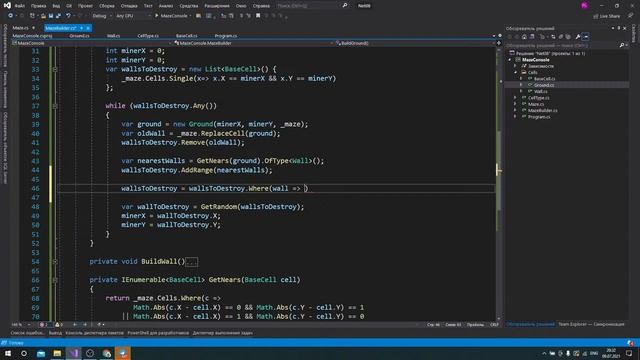
Task: Open the Отладка menu
Action: pos(129,6)
